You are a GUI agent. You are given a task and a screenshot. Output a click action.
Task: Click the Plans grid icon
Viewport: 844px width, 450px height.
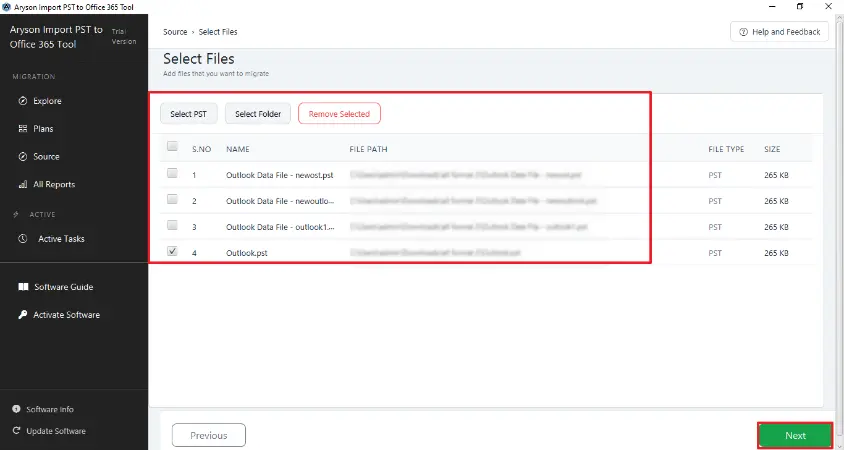coord(23,129)
